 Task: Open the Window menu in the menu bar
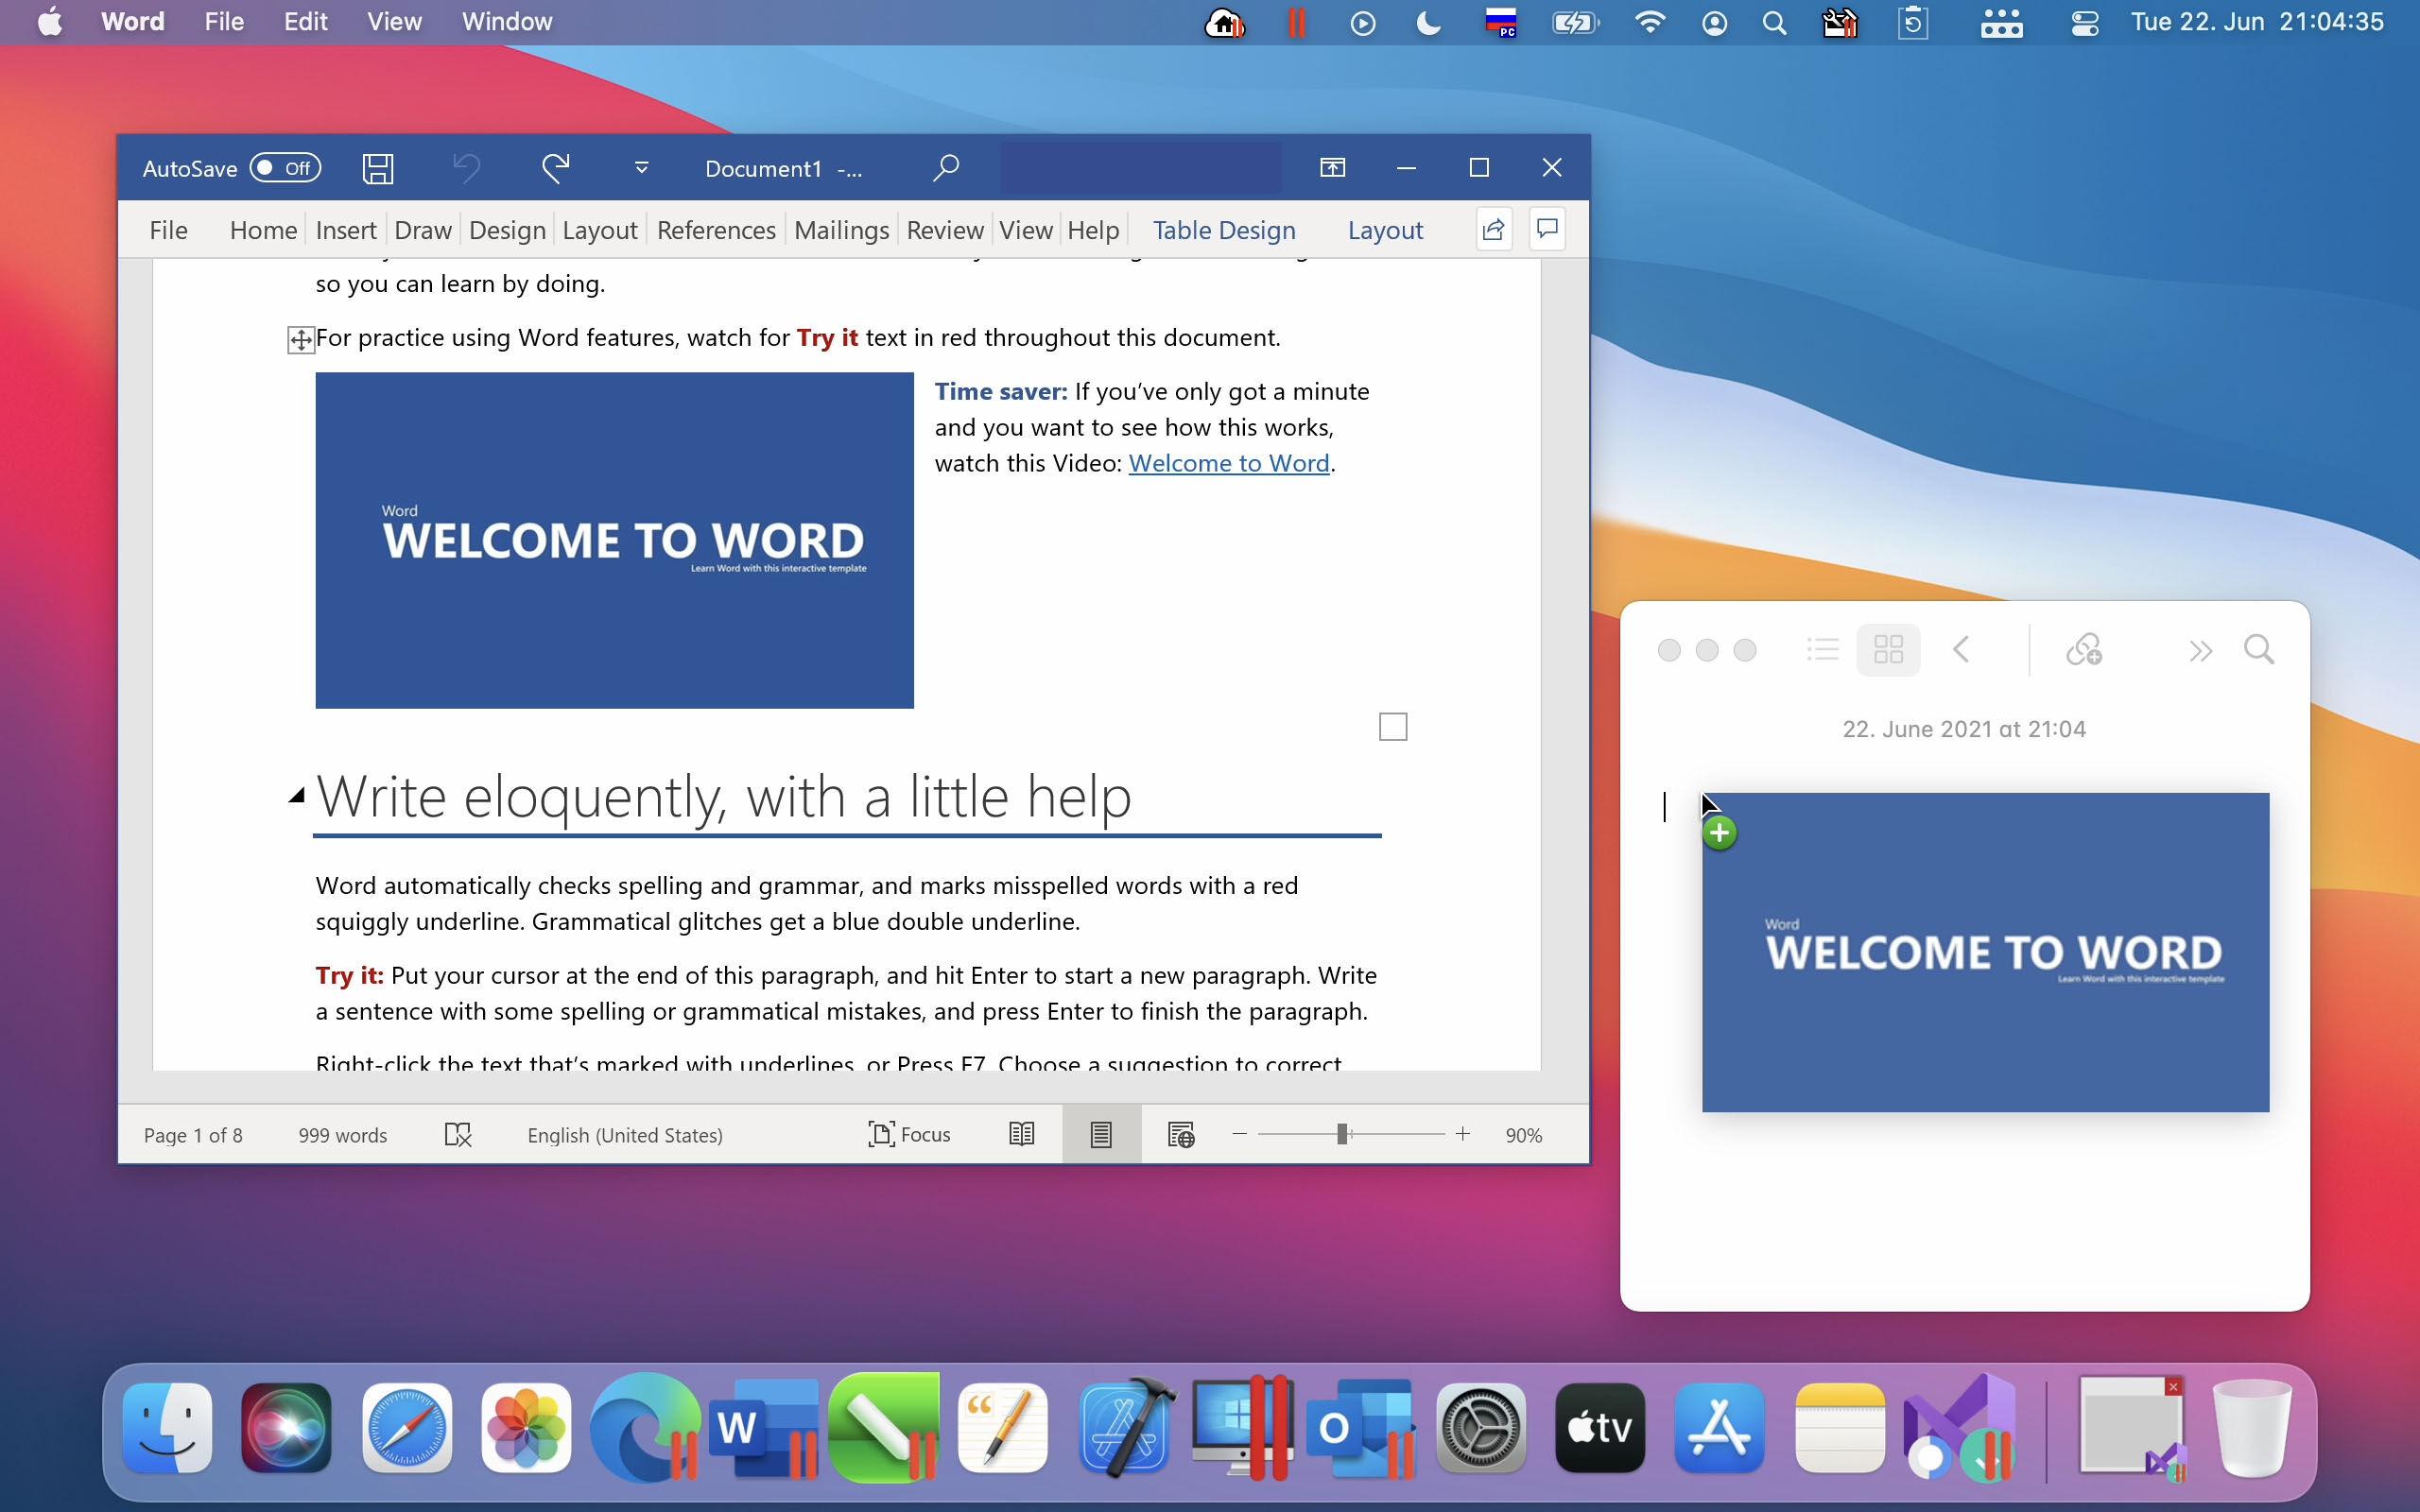point(505,21)
